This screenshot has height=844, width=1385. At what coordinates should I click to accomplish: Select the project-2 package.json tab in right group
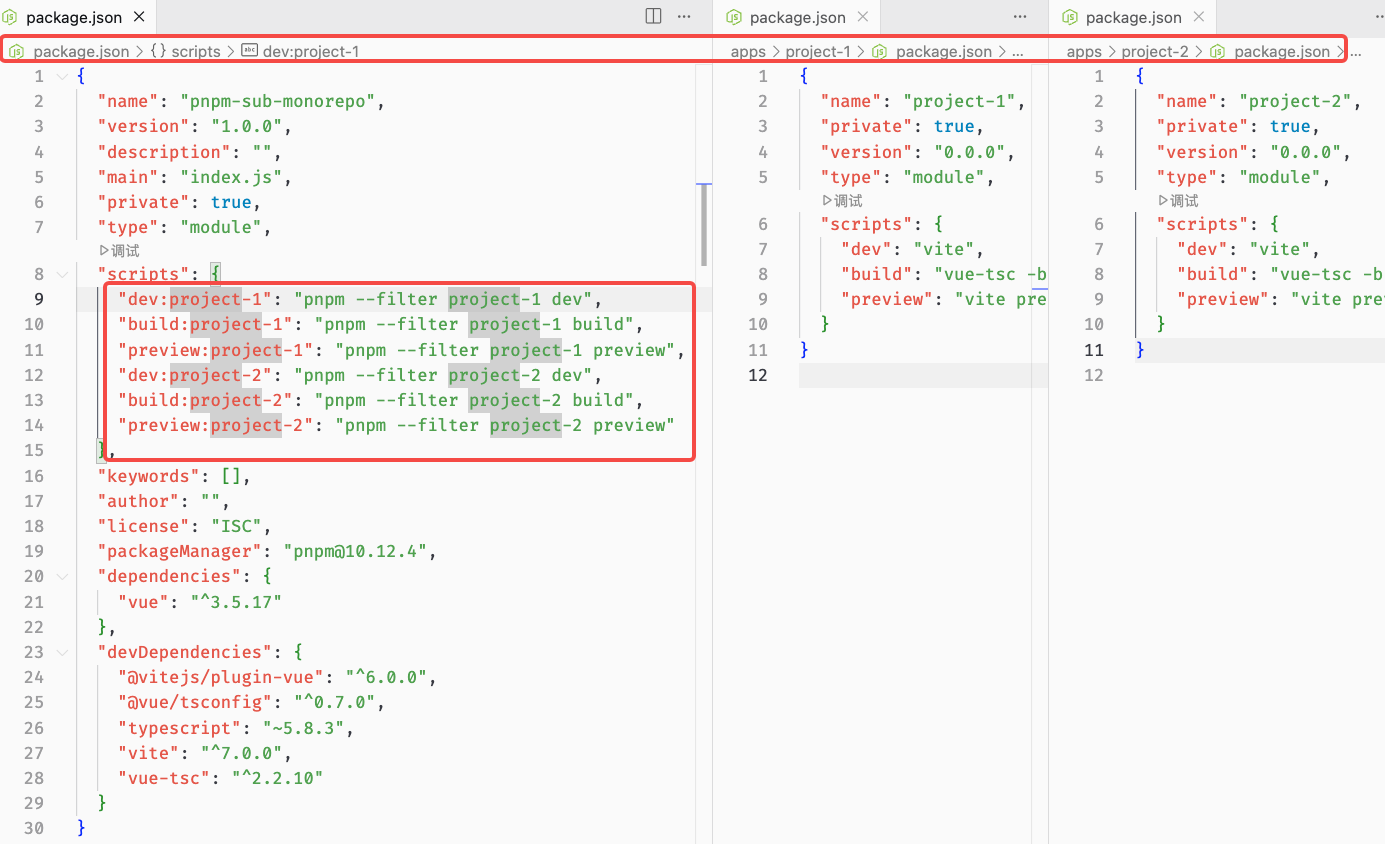point(1134,17)
